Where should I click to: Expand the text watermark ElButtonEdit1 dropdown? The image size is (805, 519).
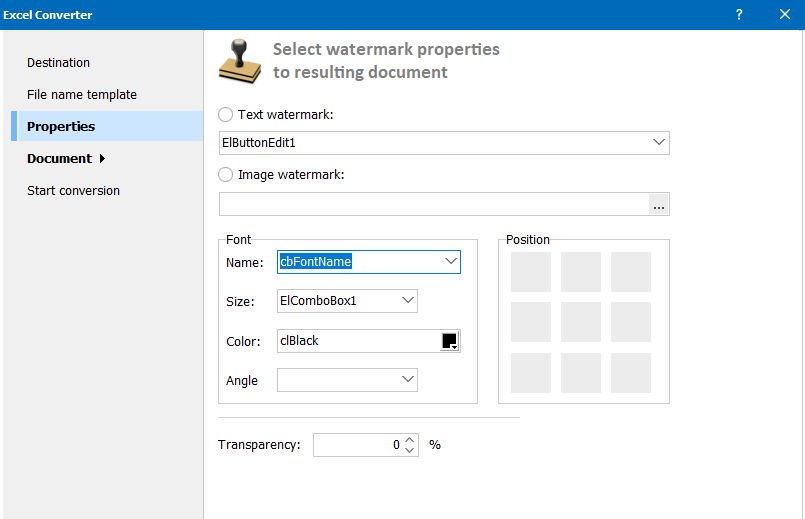(658, 143)
